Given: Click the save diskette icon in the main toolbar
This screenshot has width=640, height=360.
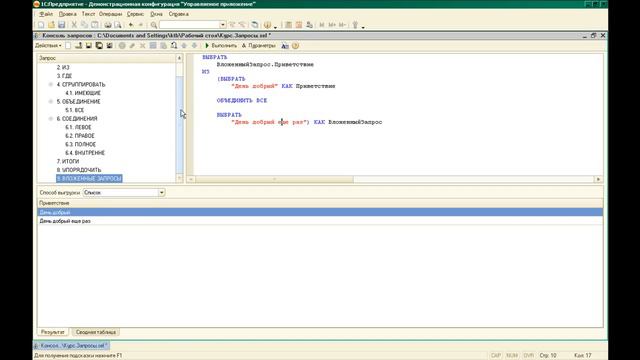Looking at the screenshot, I should coord(62,25).
